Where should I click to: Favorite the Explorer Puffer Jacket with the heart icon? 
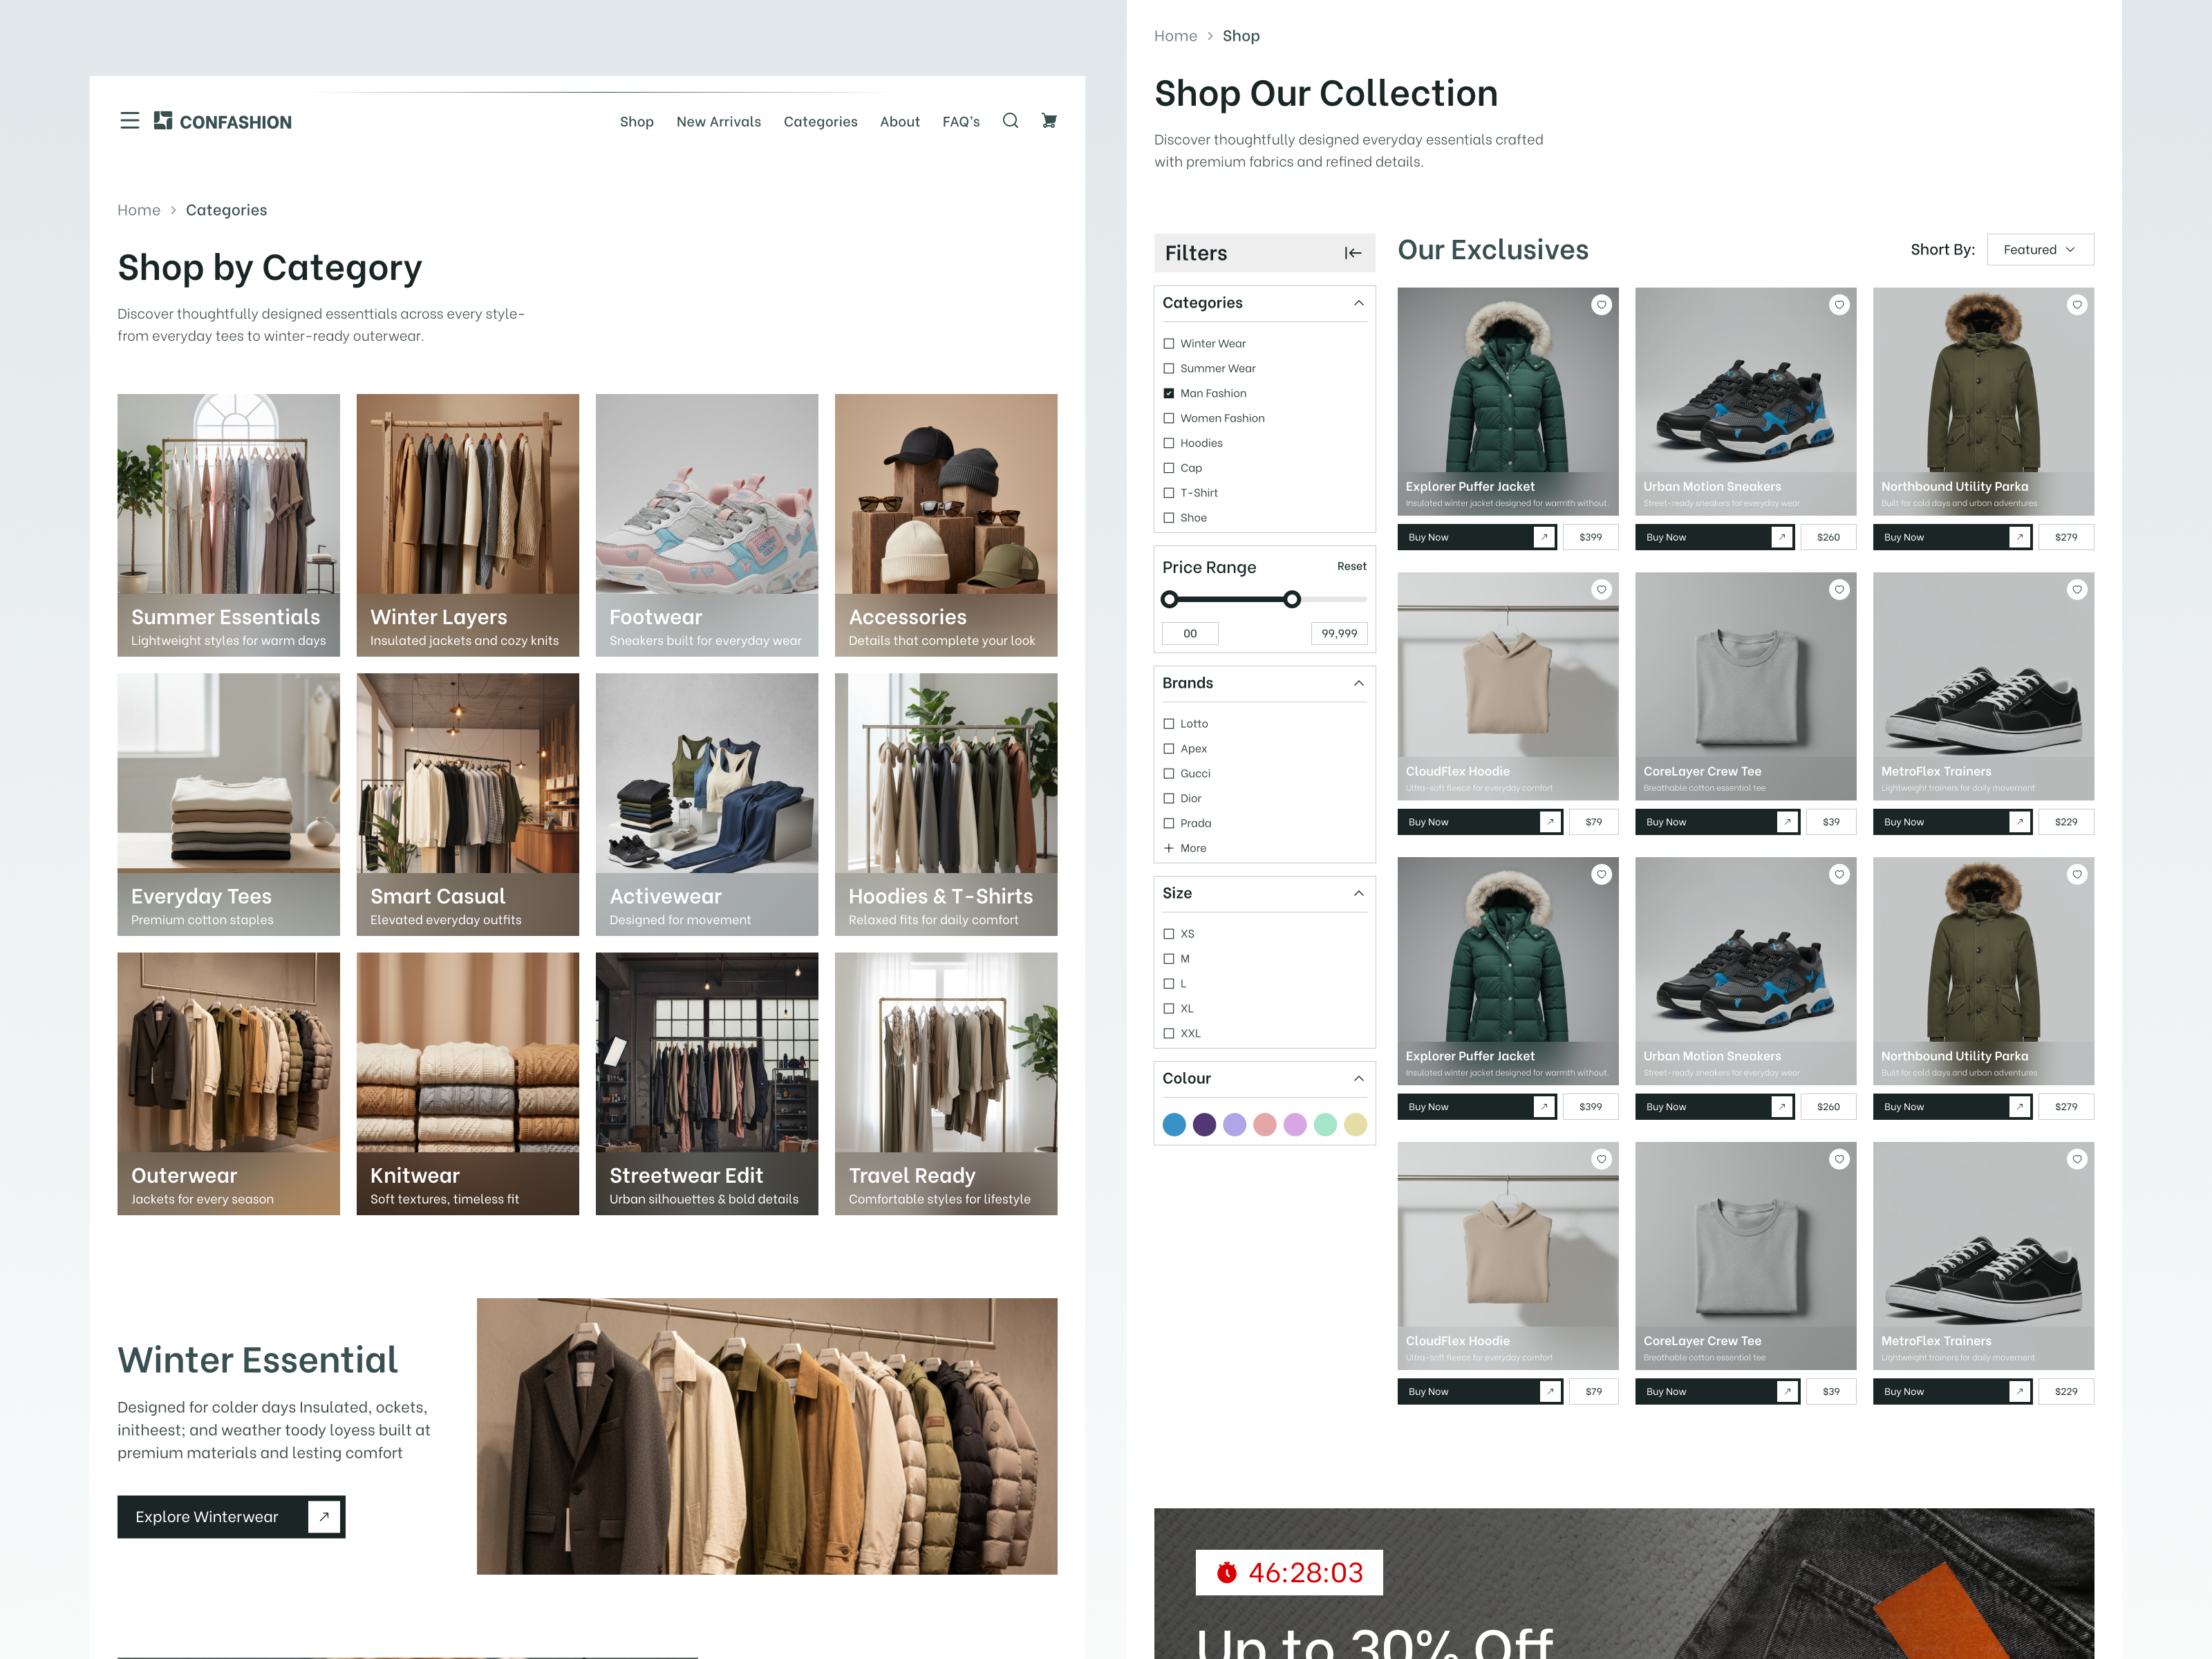click(x=1601, y=304)
